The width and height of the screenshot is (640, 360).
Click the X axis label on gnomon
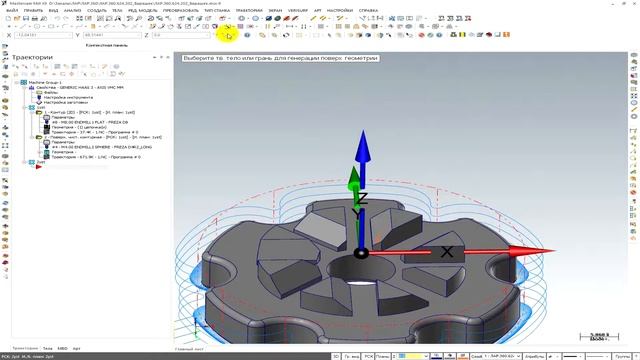click(447, 251)
